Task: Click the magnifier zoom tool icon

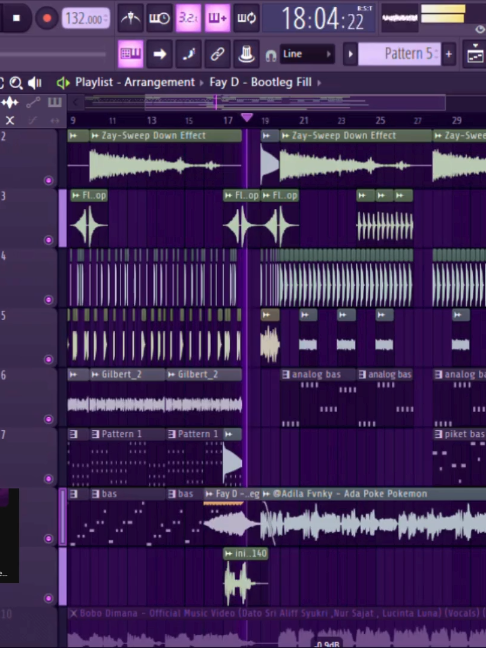Action: point(16,83)
